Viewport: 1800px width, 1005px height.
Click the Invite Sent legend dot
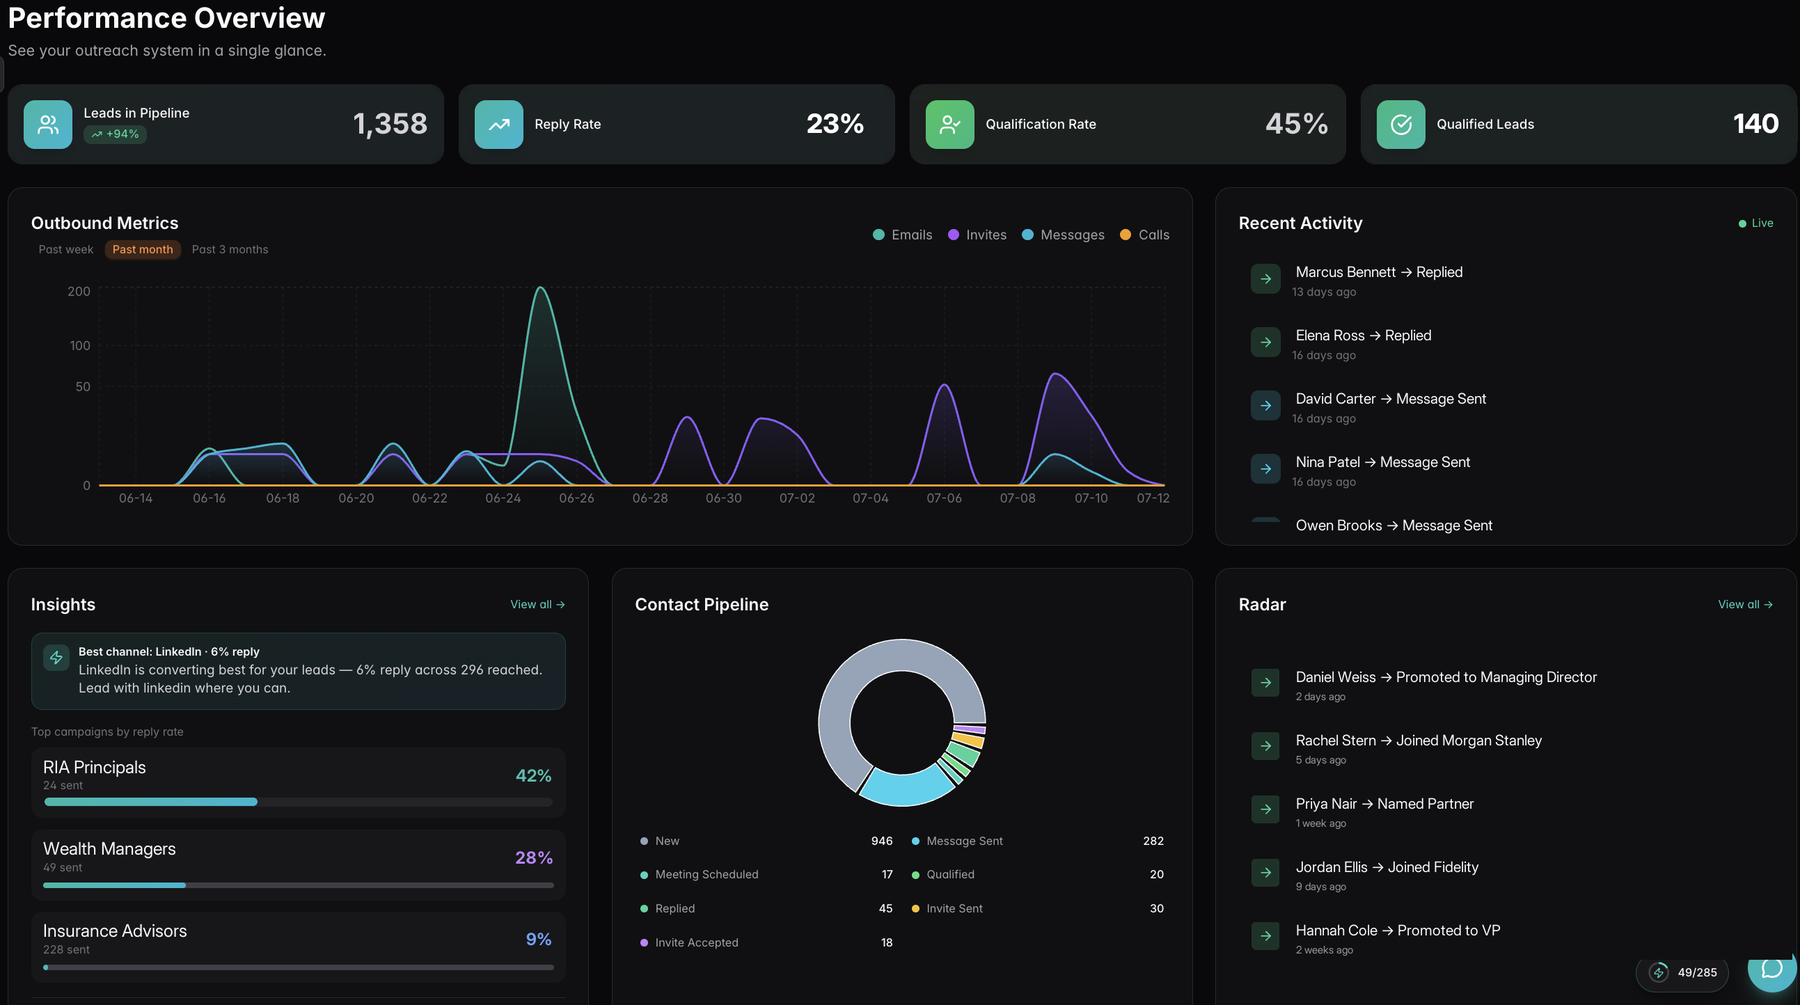[916, 909]
